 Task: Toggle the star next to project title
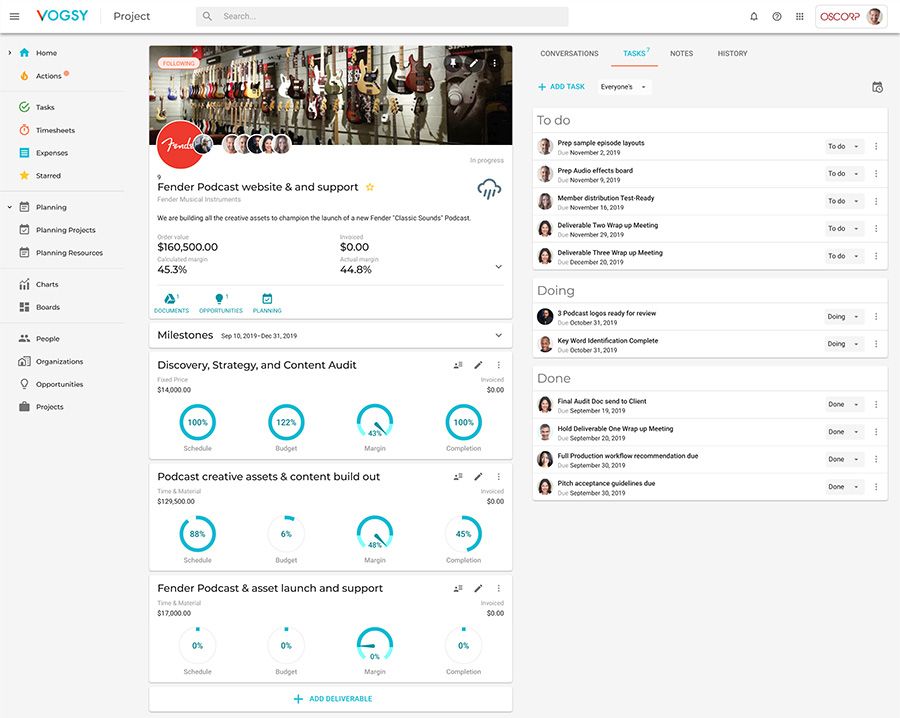(x=370, y=187)
